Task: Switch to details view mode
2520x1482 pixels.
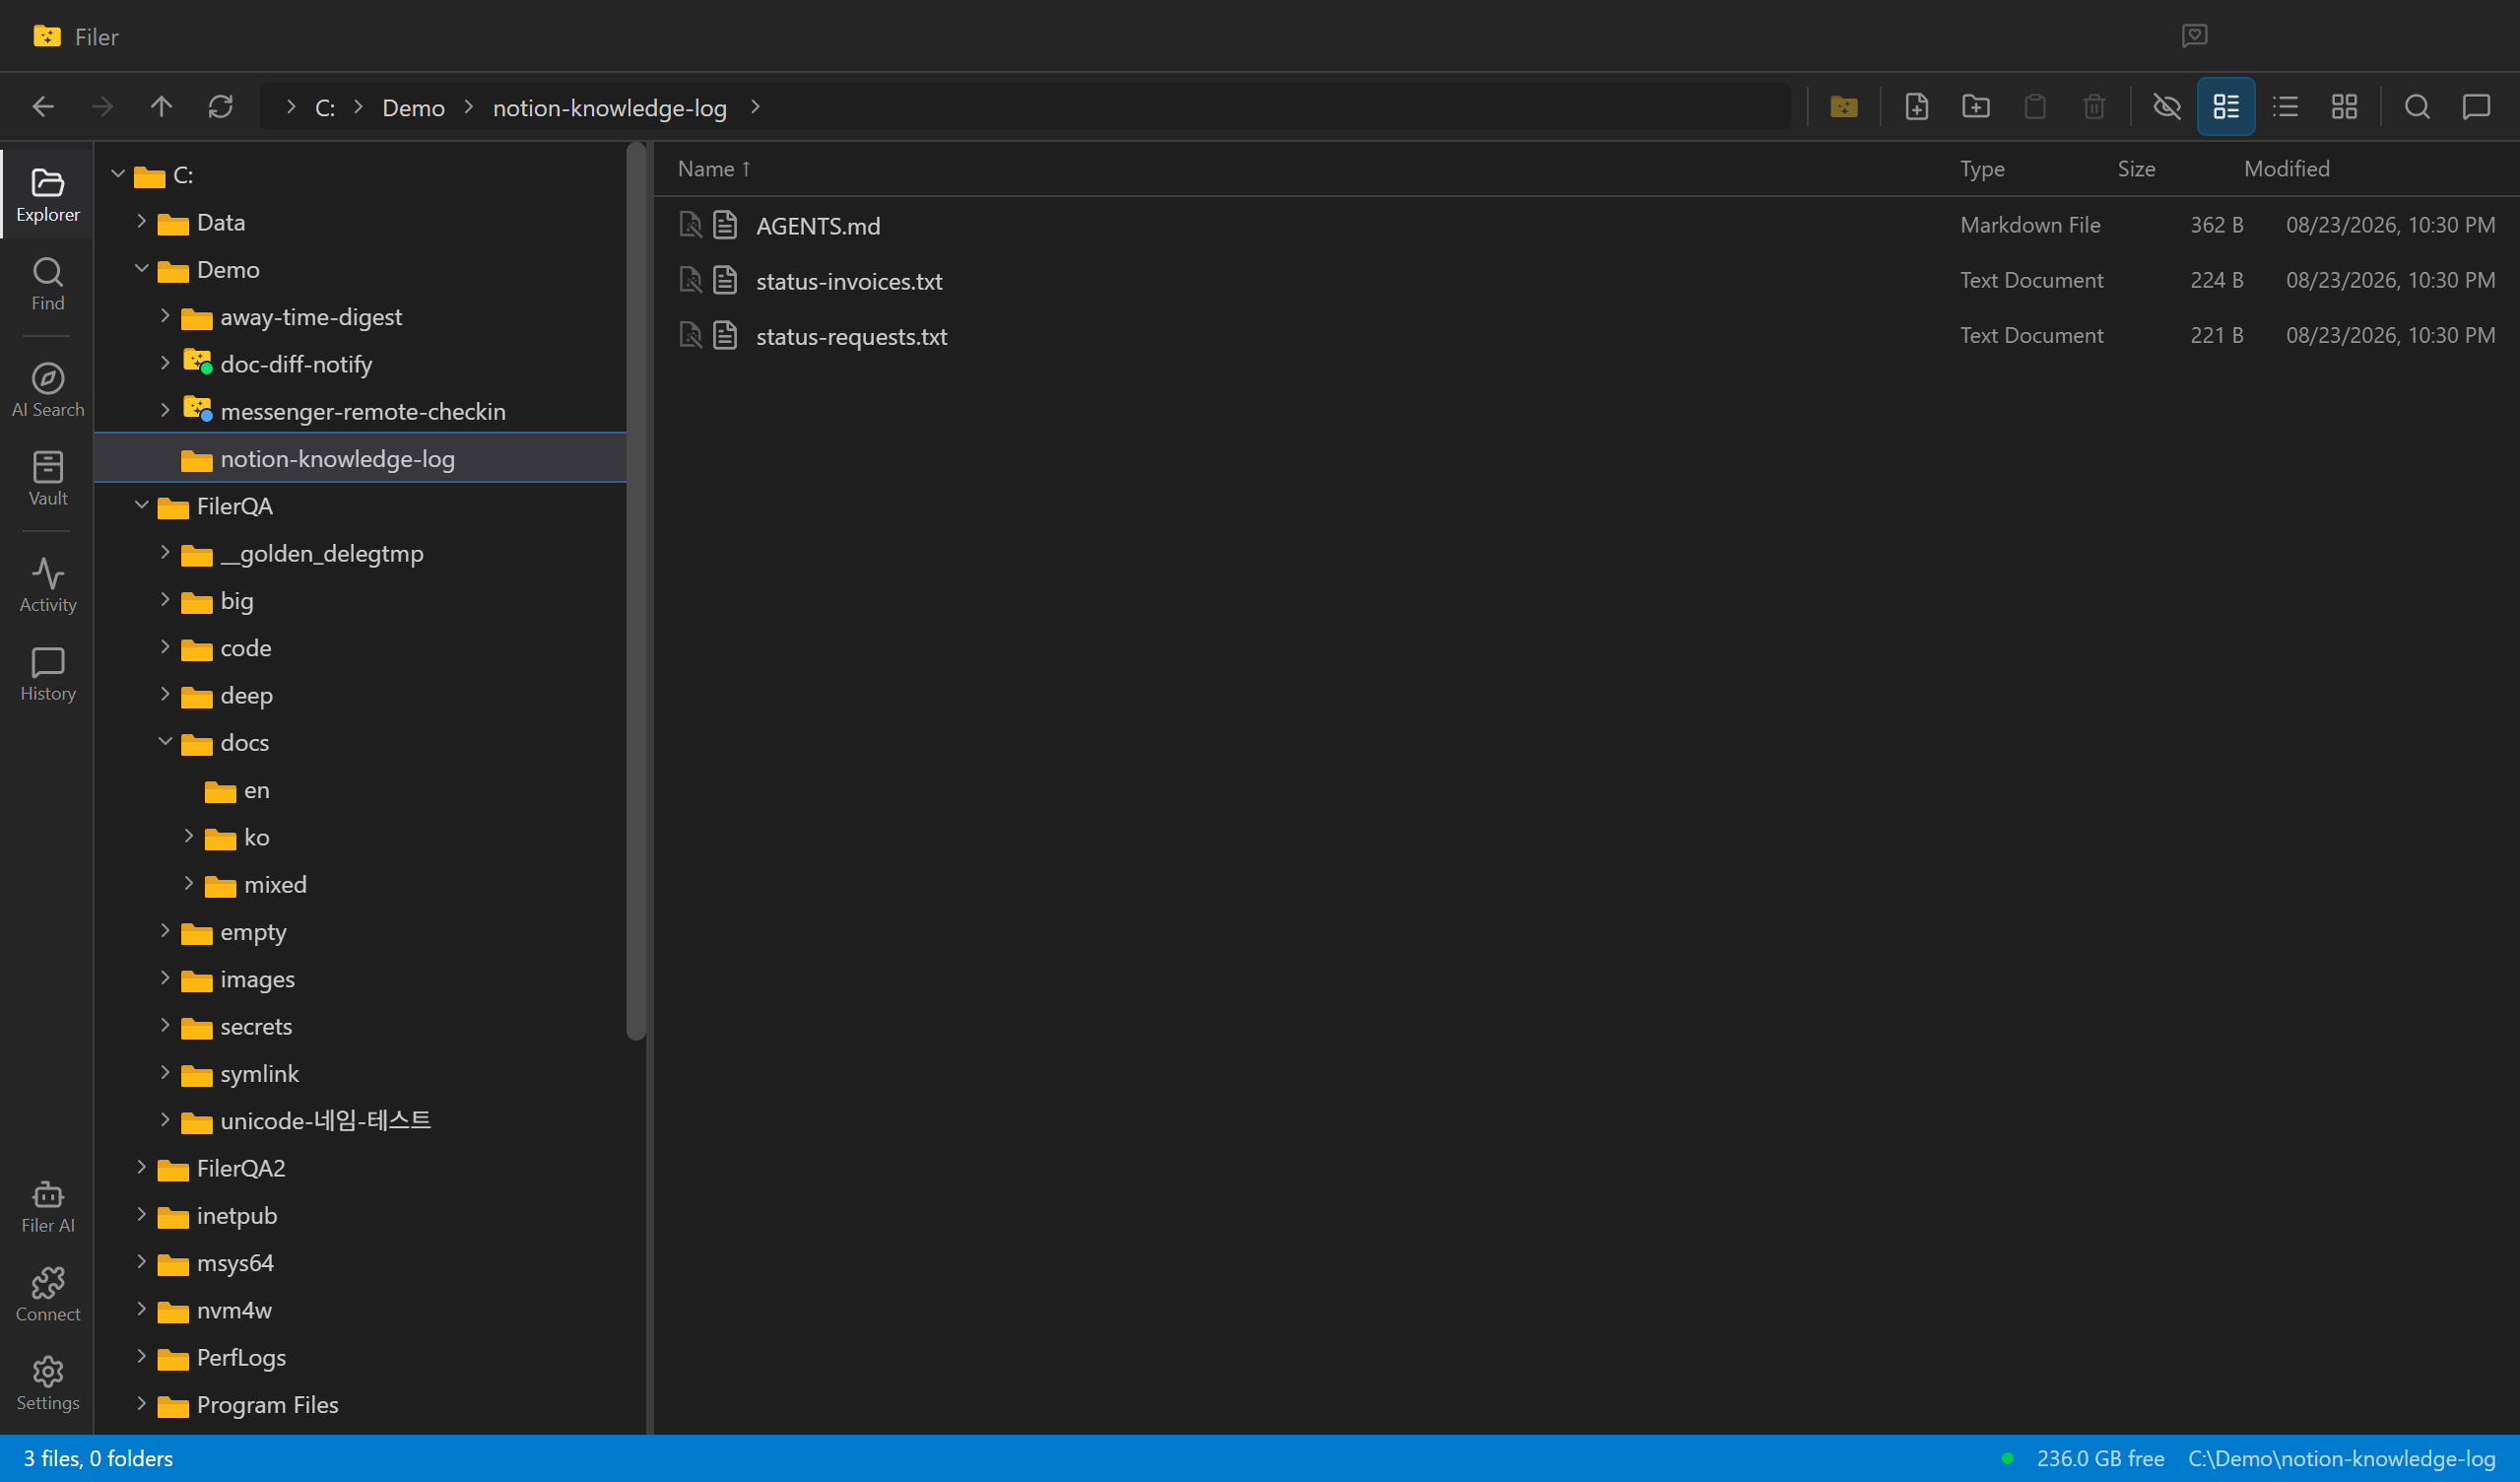Action: (x=2225, y=107)
